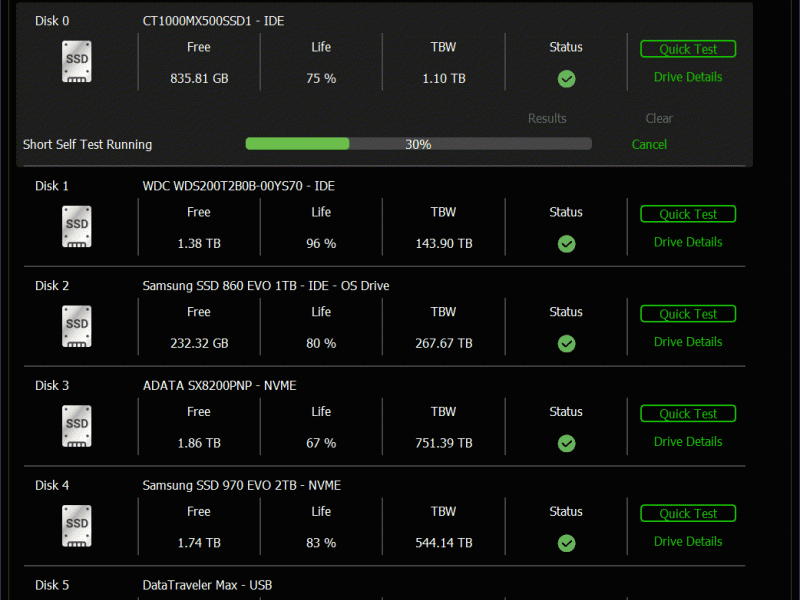
Task: Click Disk 1 life value 96 %
Action: [321, 244]
